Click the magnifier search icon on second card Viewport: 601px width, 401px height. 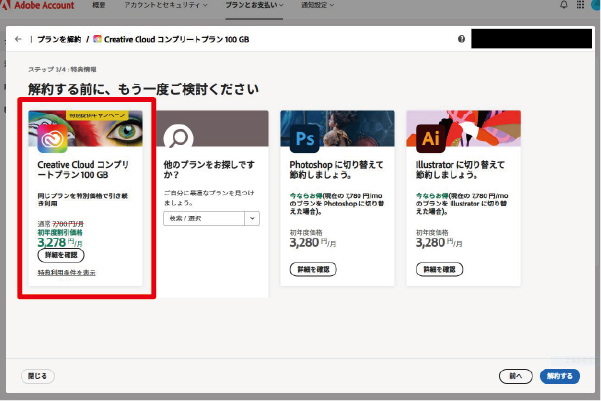(x=178, y=138)
